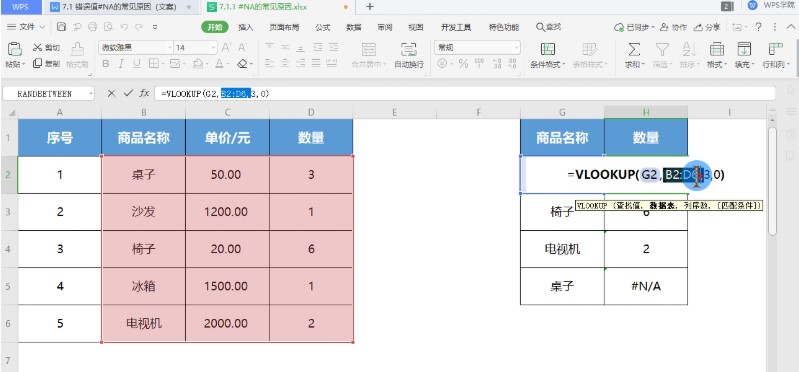The width and height of the screenshot is (799, 372).
Task: Click the Format (格式) table icon
Action: 717,49
